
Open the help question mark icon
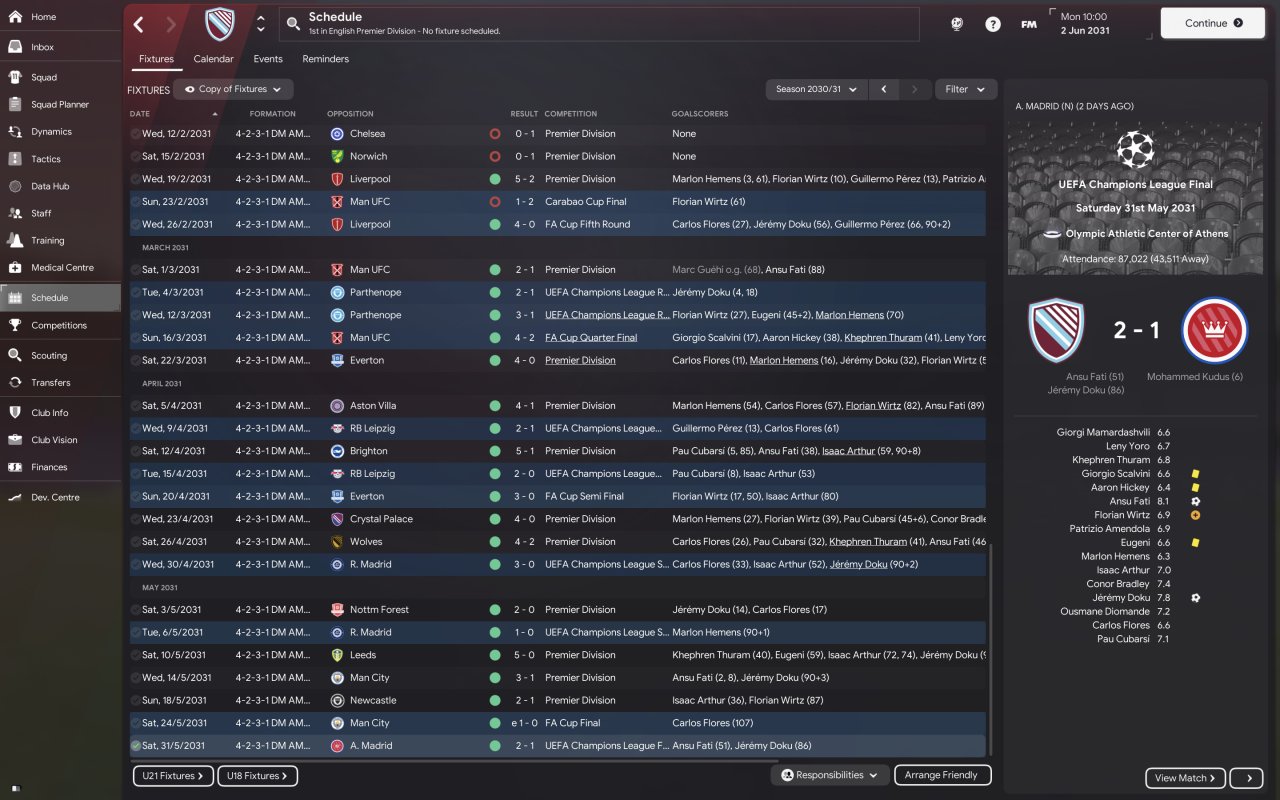pyautogui.click(x=992, y=24)
